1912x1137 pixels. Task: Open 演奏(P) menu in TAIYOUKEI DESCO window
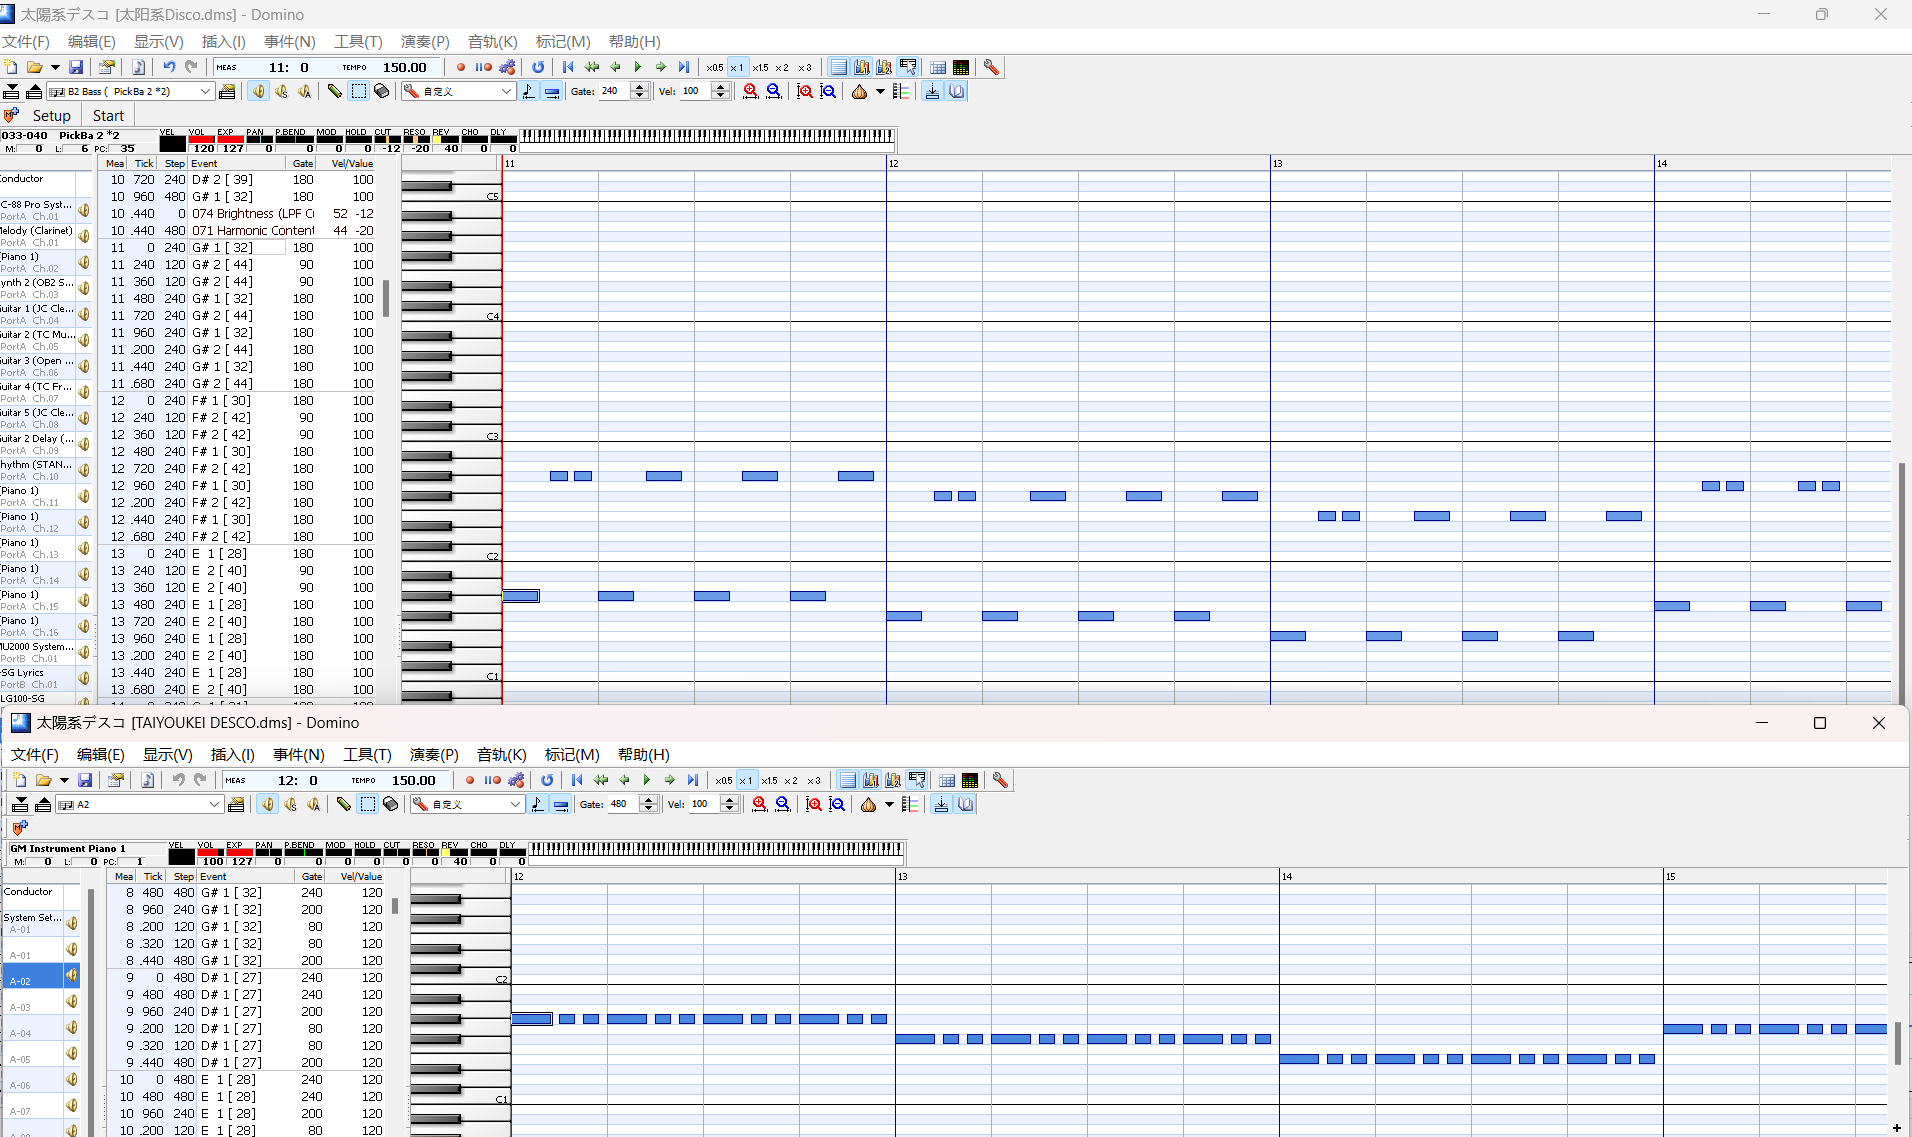[434, 754]
